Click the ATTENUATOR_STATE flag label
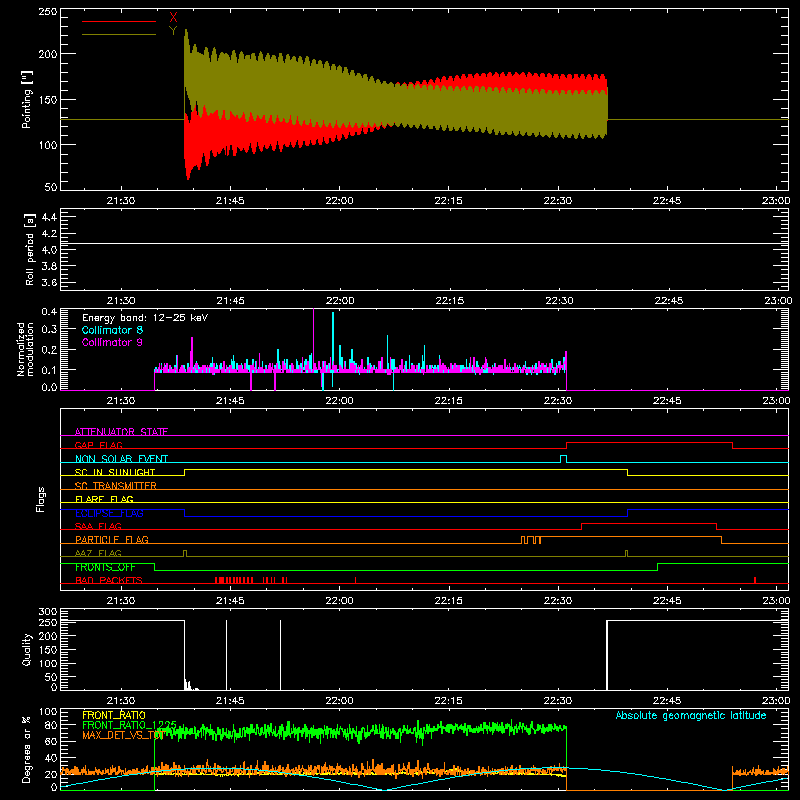800x800 pixels. (x=121, y=432)
